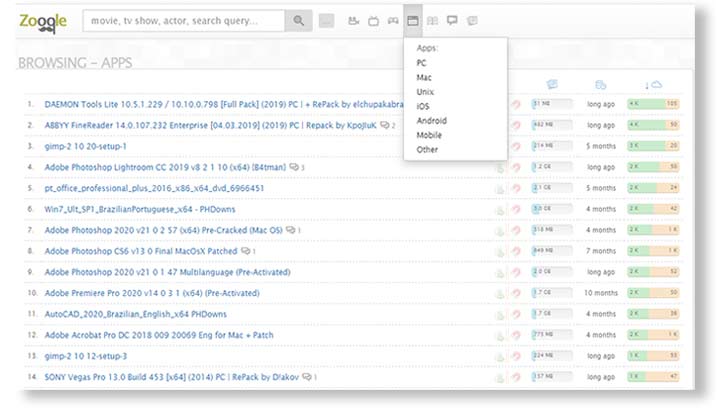Image resolution: width=720 pixels, height=410 pixels.
Task: Click '10 months' age in Premiere Pro row
Action: click(x=601, y=293)
